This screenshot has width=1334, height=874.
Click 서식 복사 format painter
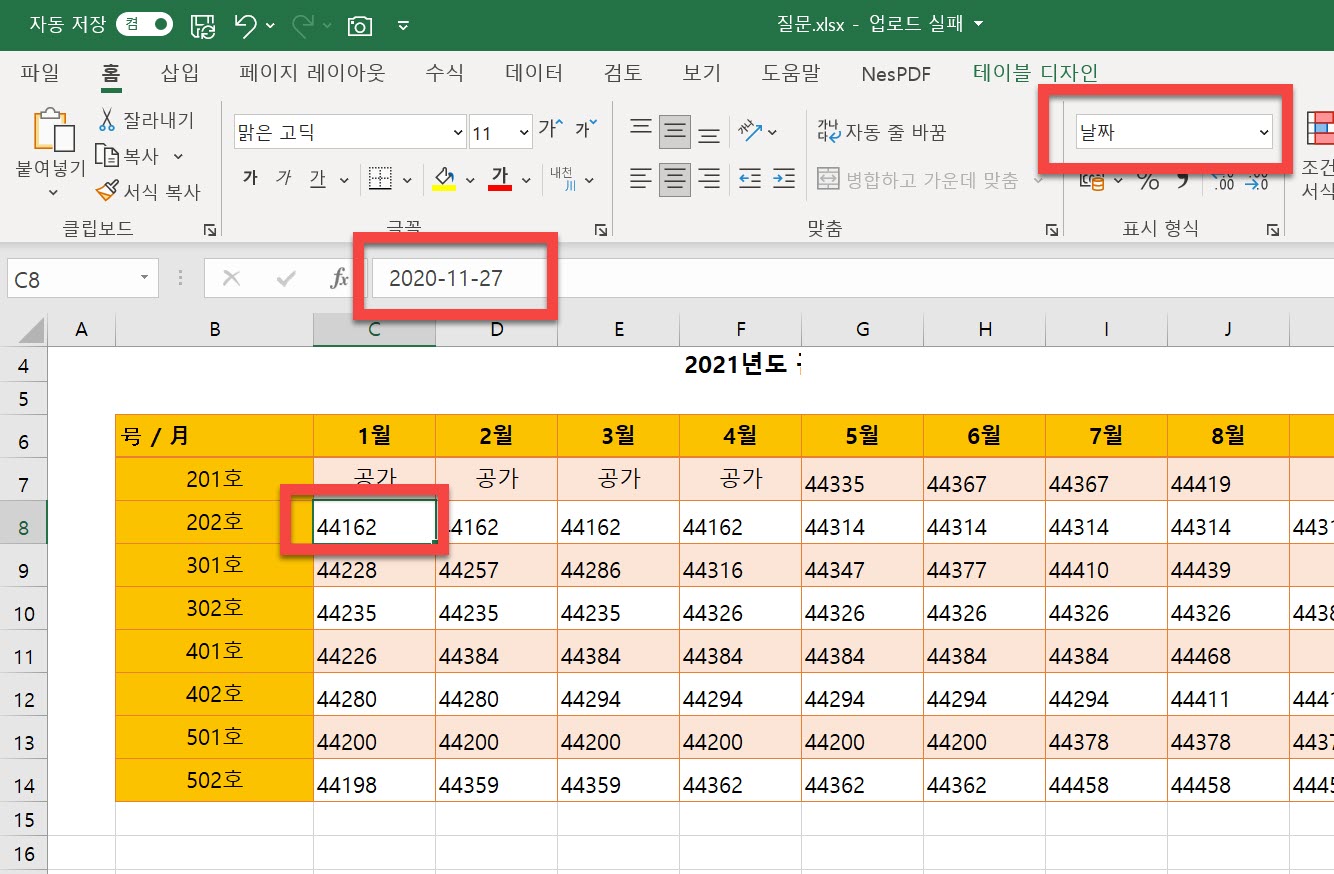pos(148,191)
